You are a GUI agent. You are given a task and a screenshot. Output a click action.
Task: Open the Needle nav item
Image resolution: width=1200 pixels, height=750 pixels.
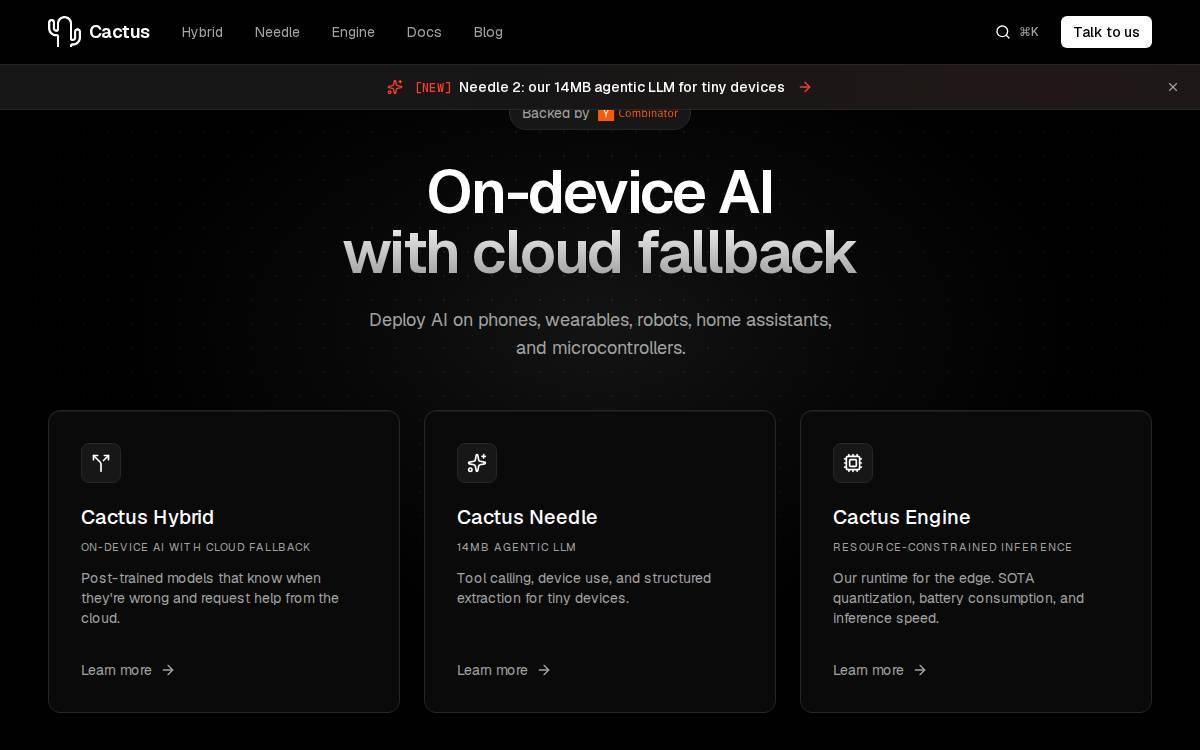(277, 32)
